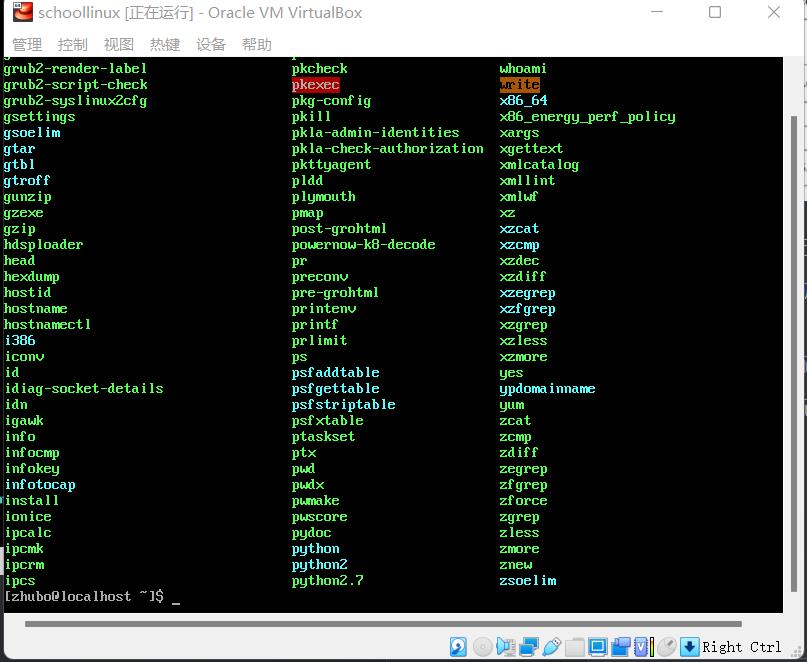Open the 视图 menu
Viewport: 807px width, 662px height.
point(118,45)
